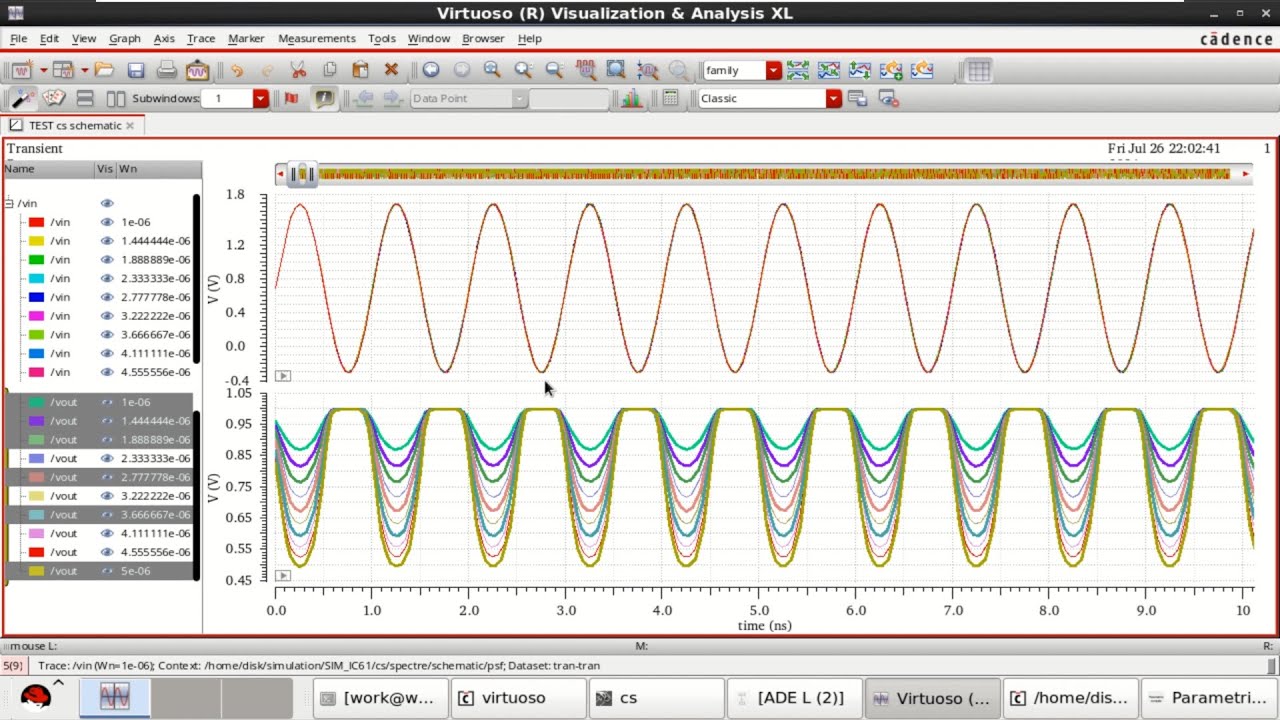Undo the last action with the undo arrow
1280x720 pixels.
236,70
